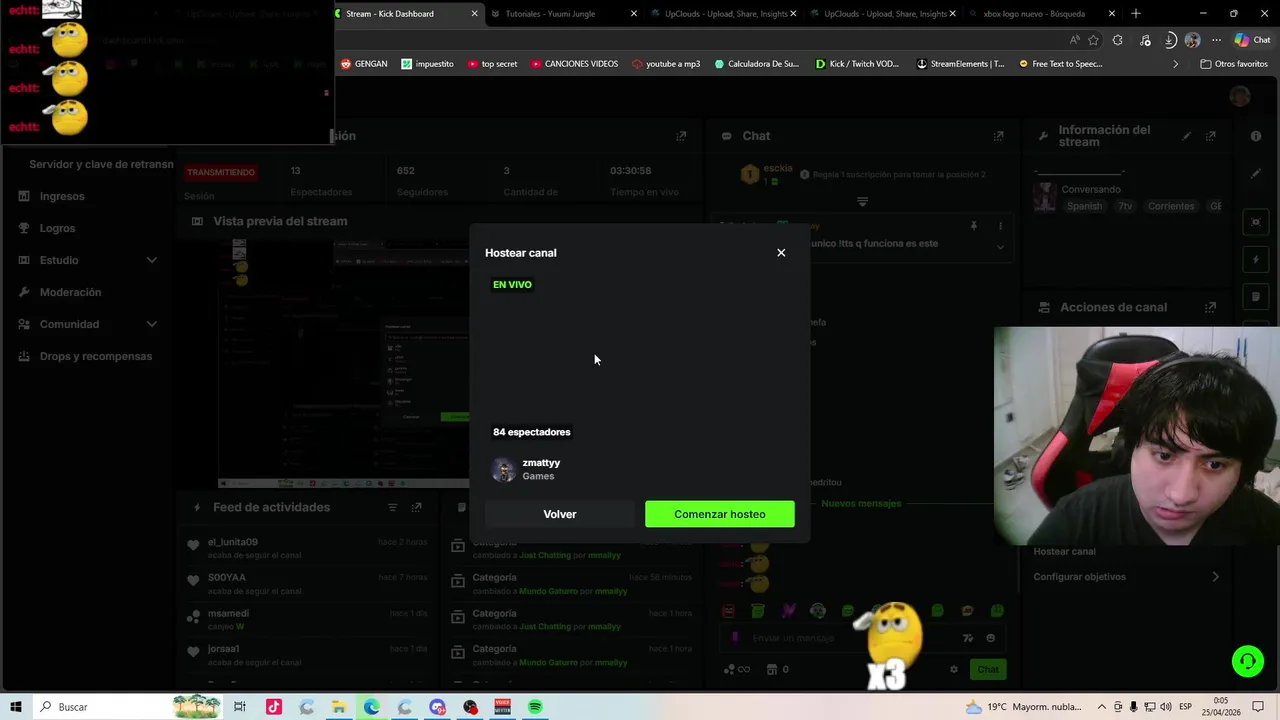This screenshot has width=1280, height=720.
Task: Open Ingresos in the sidebar
Action: point(62,196)
